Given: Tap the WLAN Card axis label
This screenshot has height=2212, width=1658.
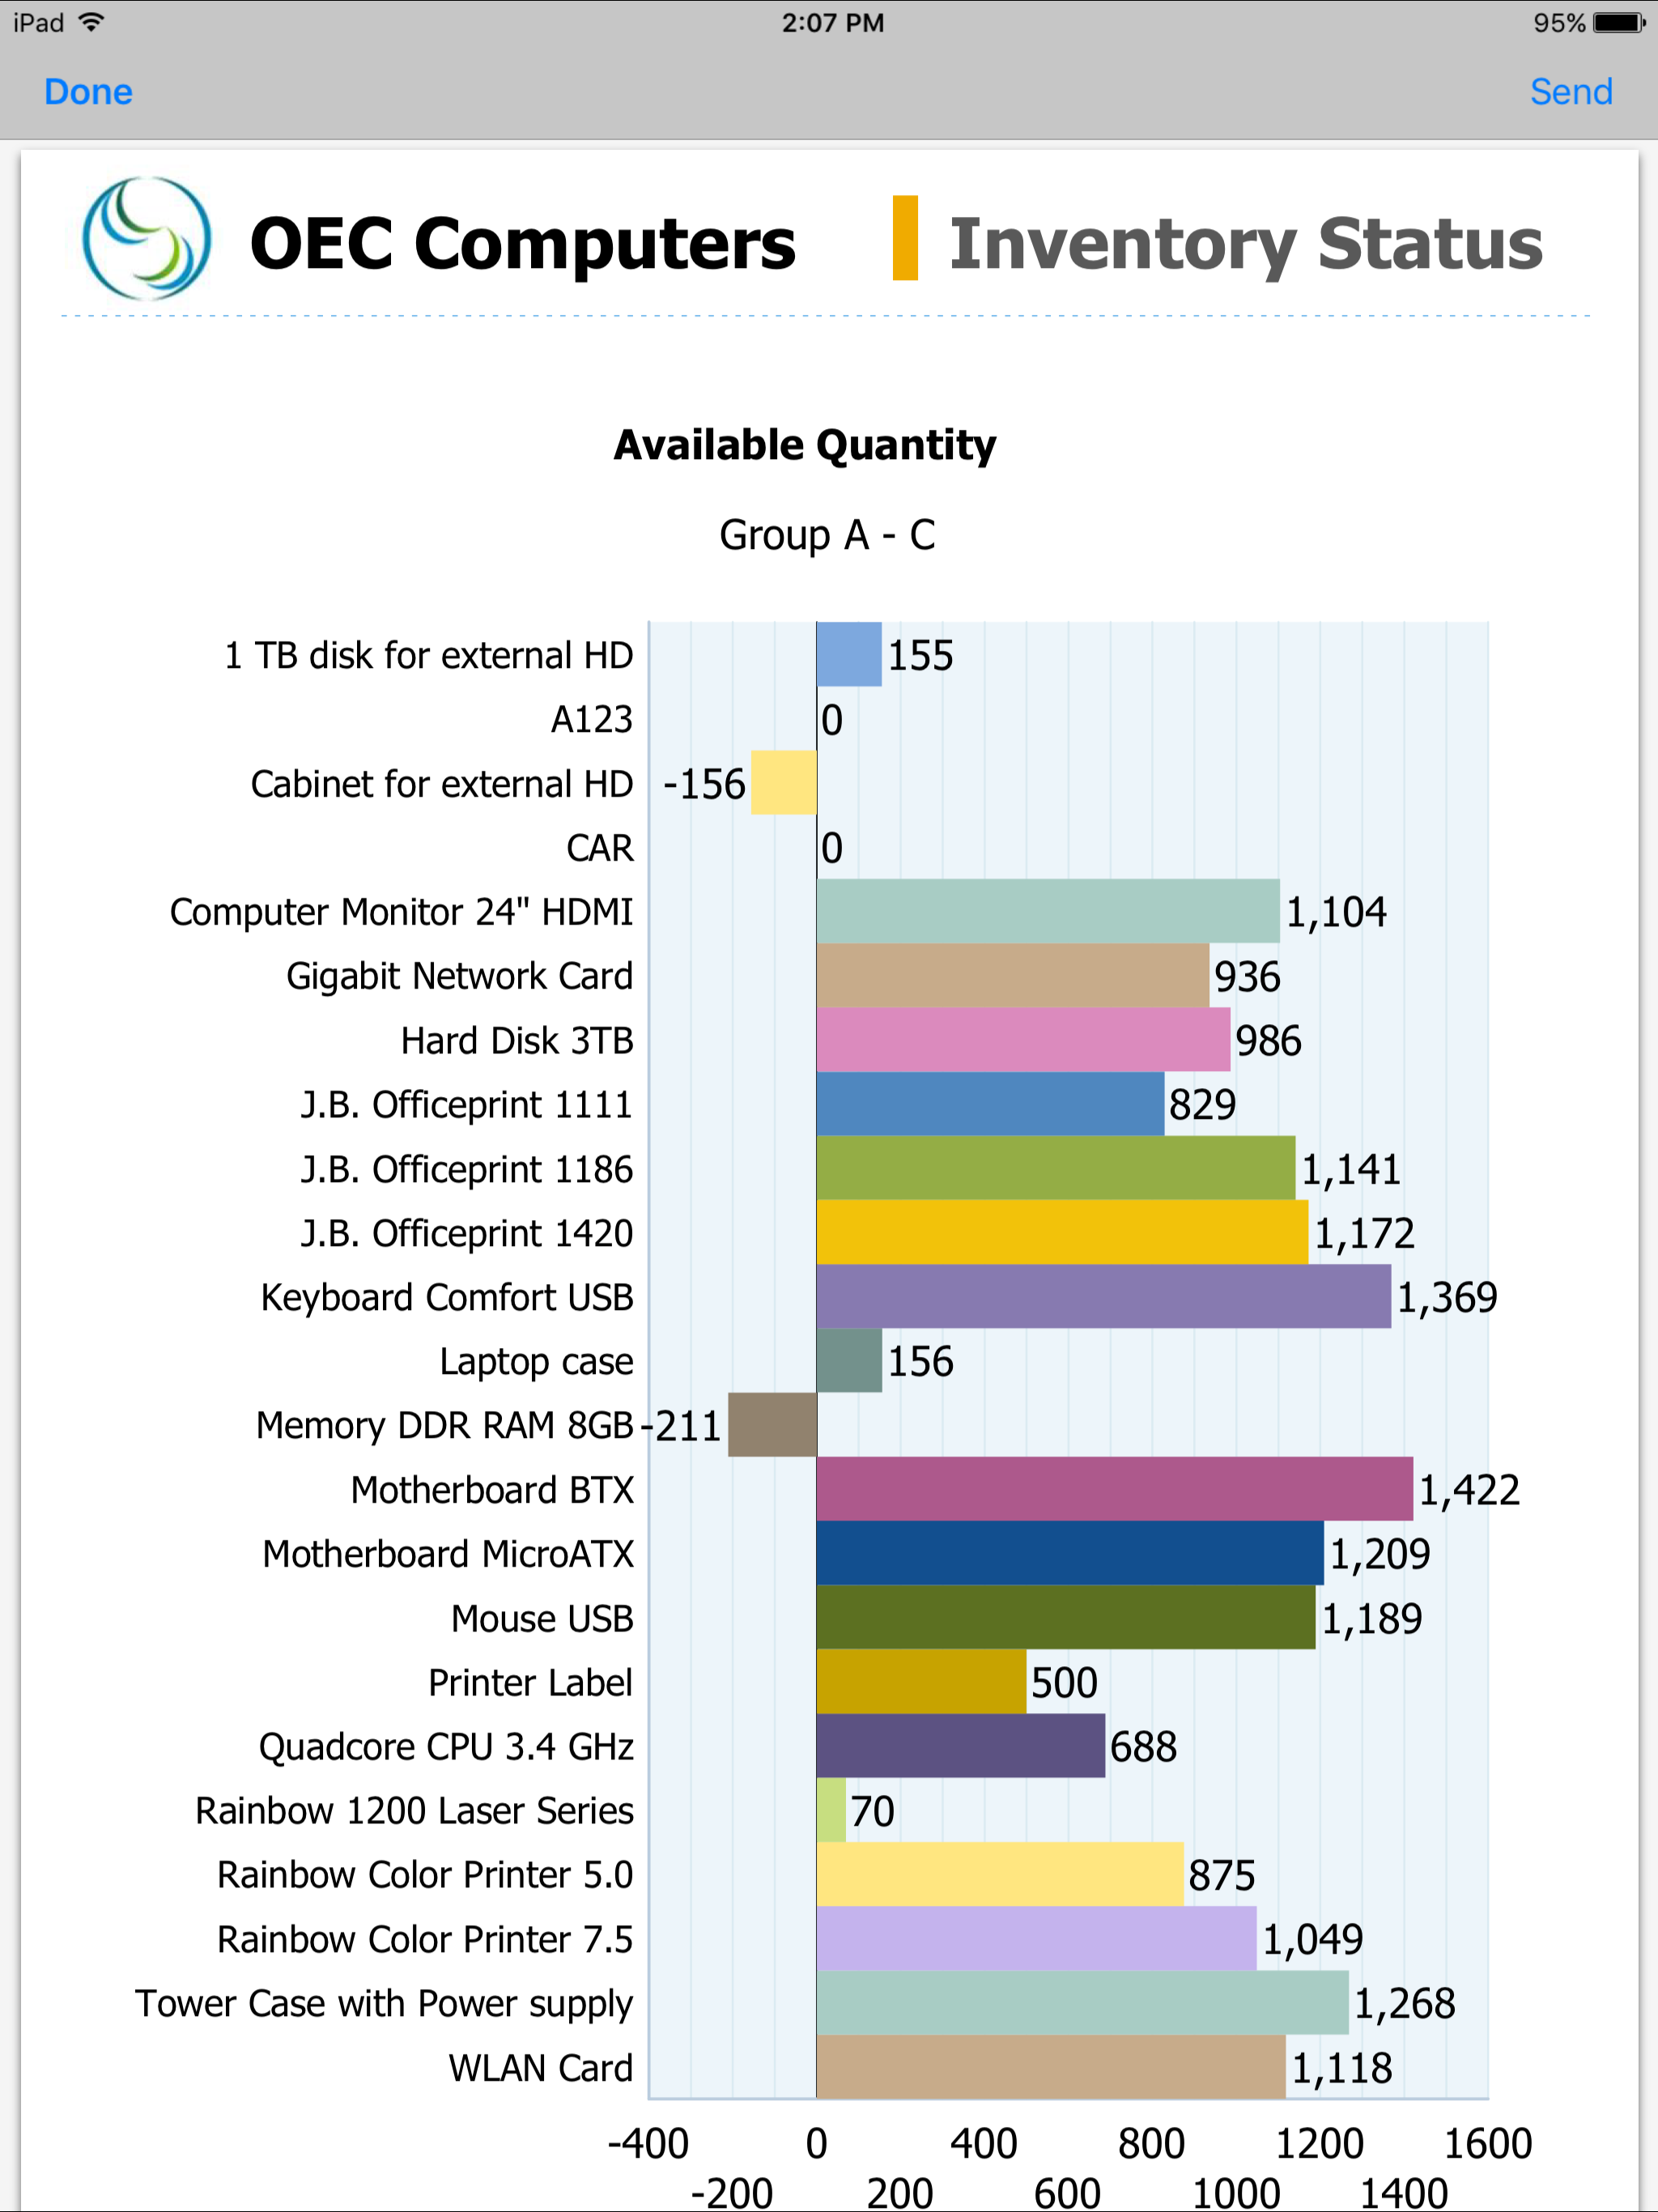Looking at the screenshot, I should tap(540, 2068).
